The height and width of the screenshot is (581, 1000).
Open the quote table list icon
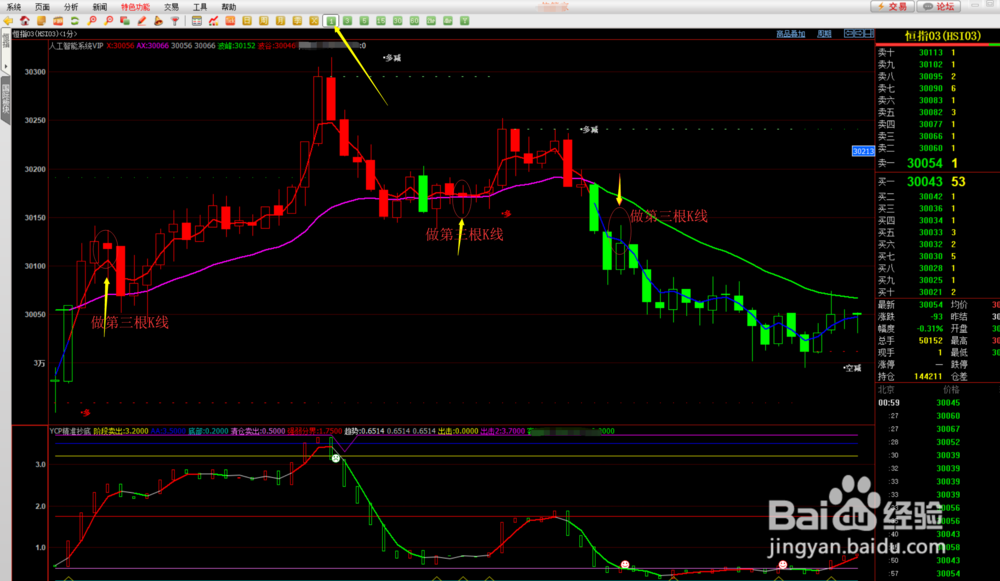(196, 21)
